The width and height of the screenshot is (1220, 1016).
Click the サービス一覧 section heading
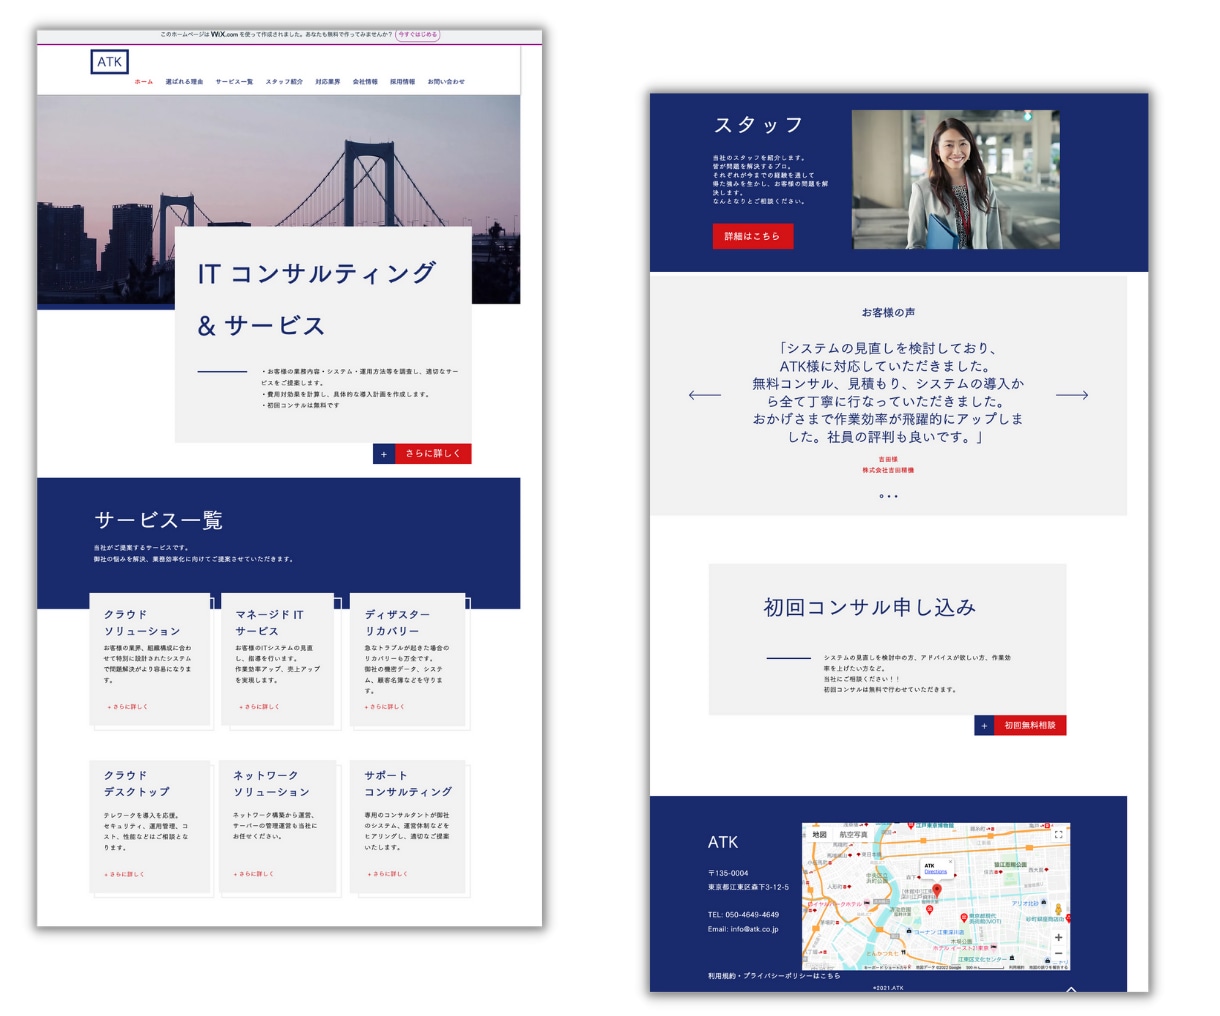pyautogui.click(x=159, y=521)
